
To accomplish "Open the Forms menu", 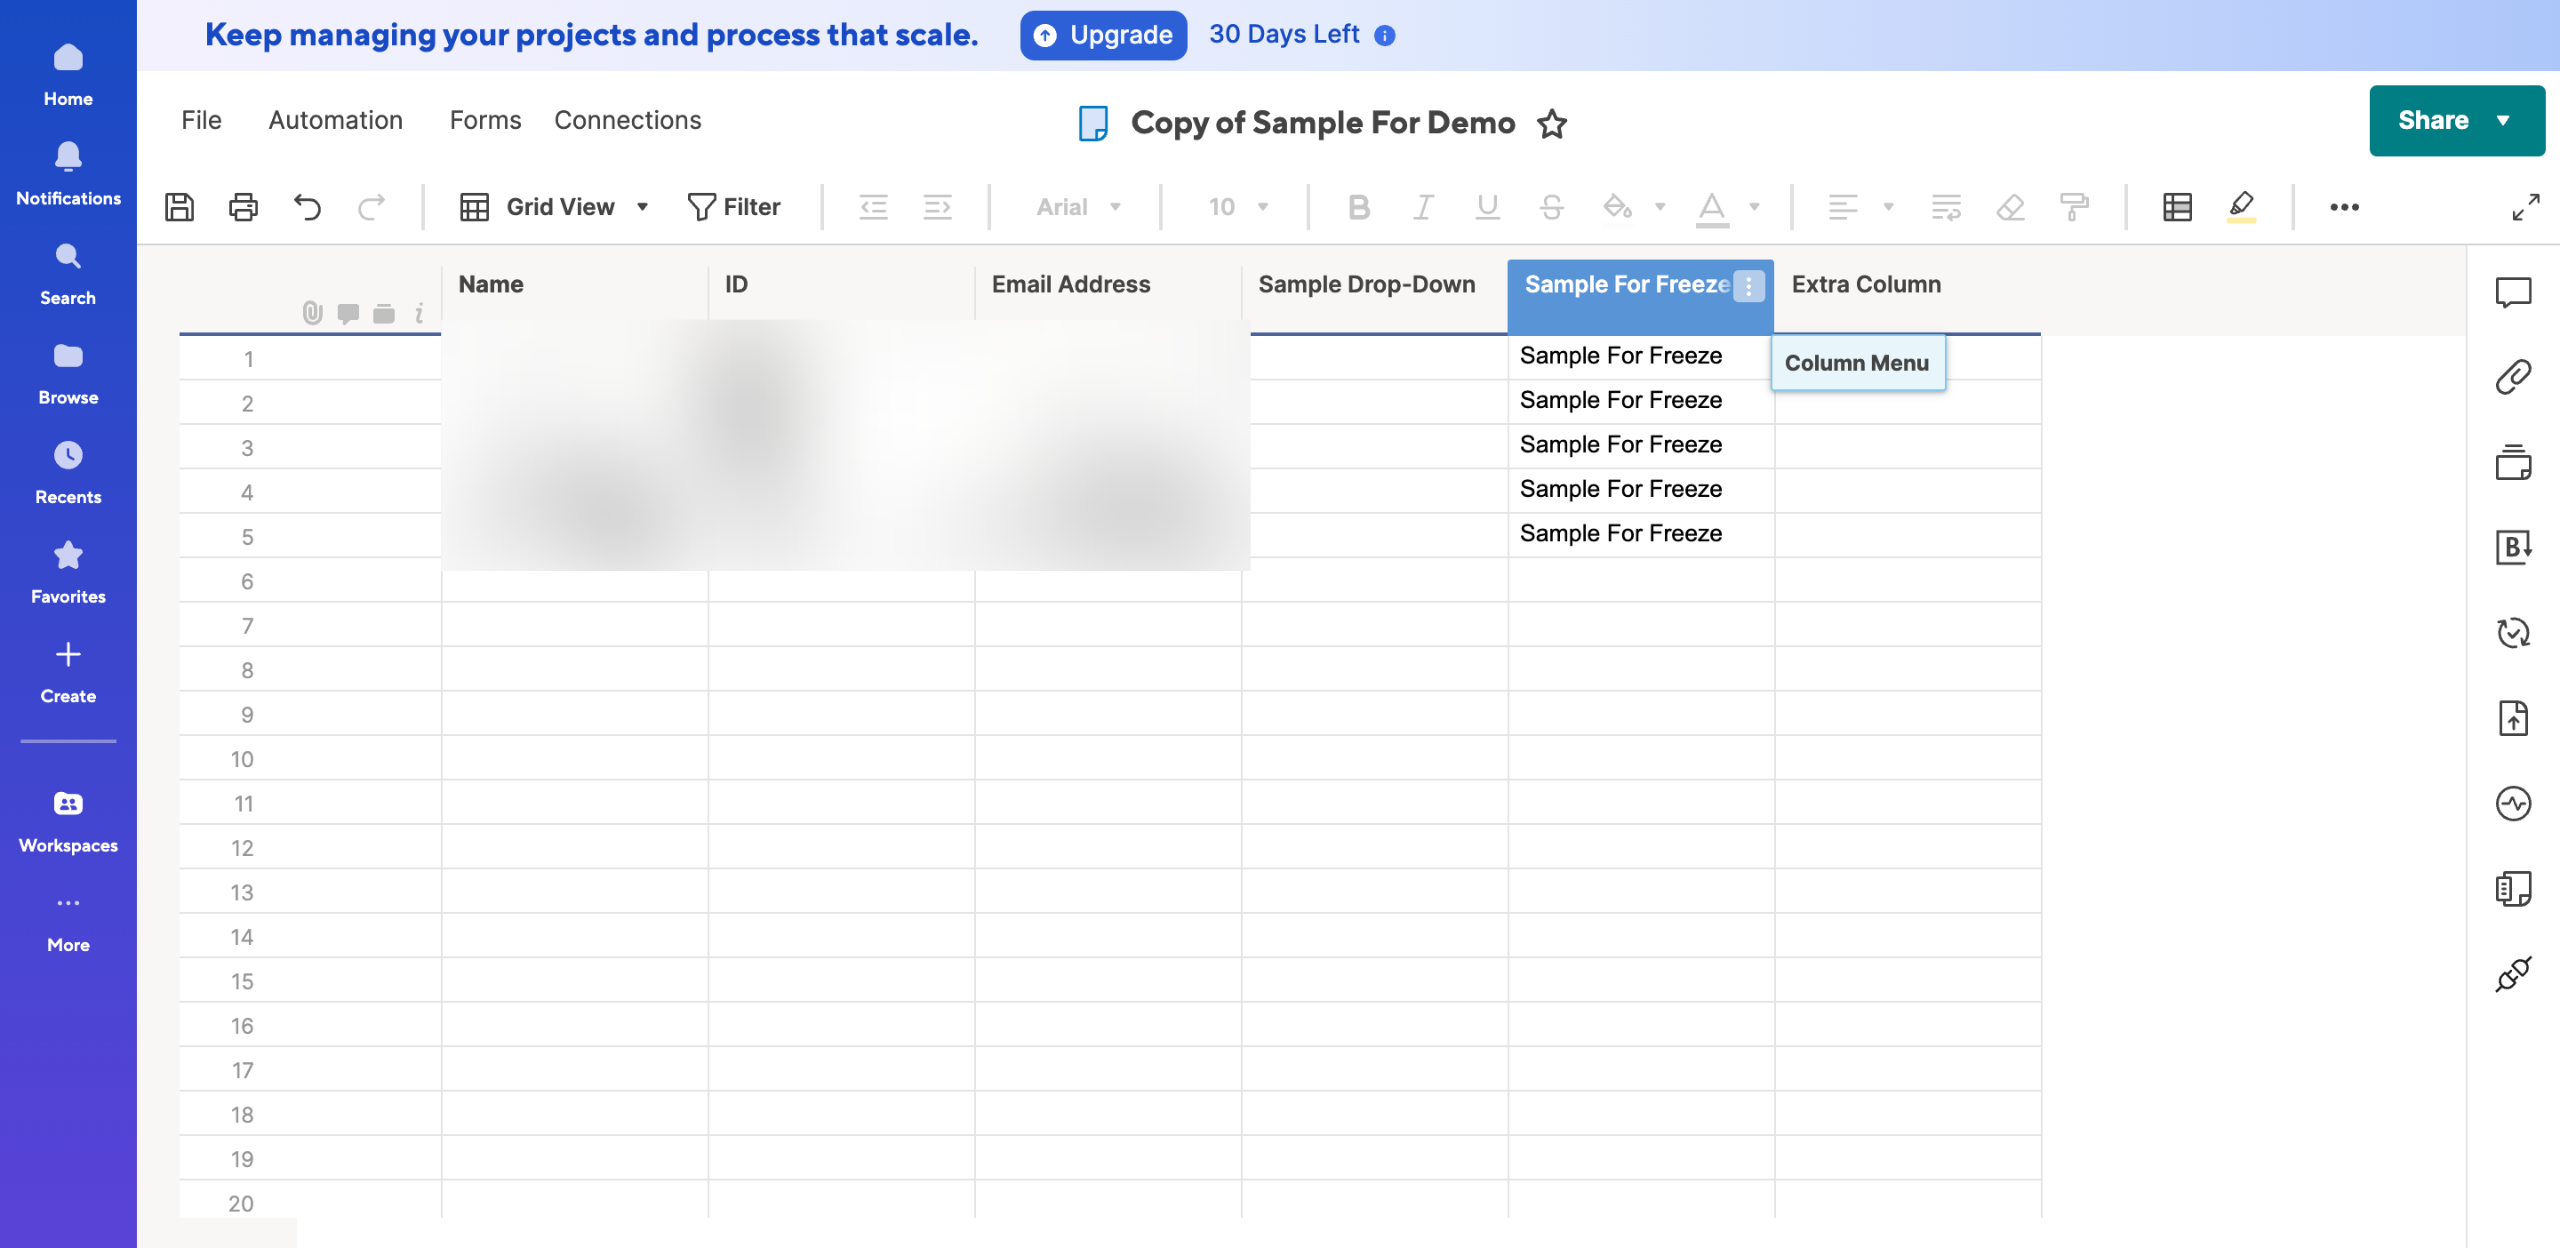I will 485,120.
